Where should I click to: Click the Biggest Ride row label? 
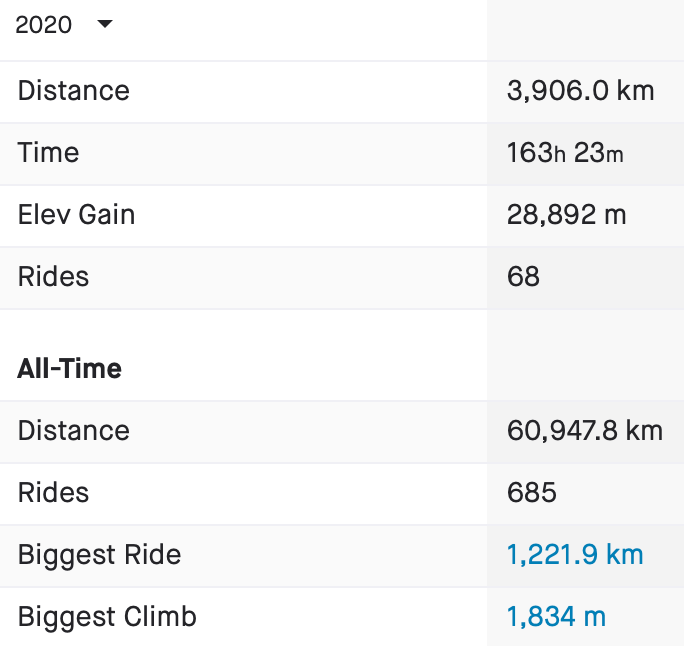point(100,555)
